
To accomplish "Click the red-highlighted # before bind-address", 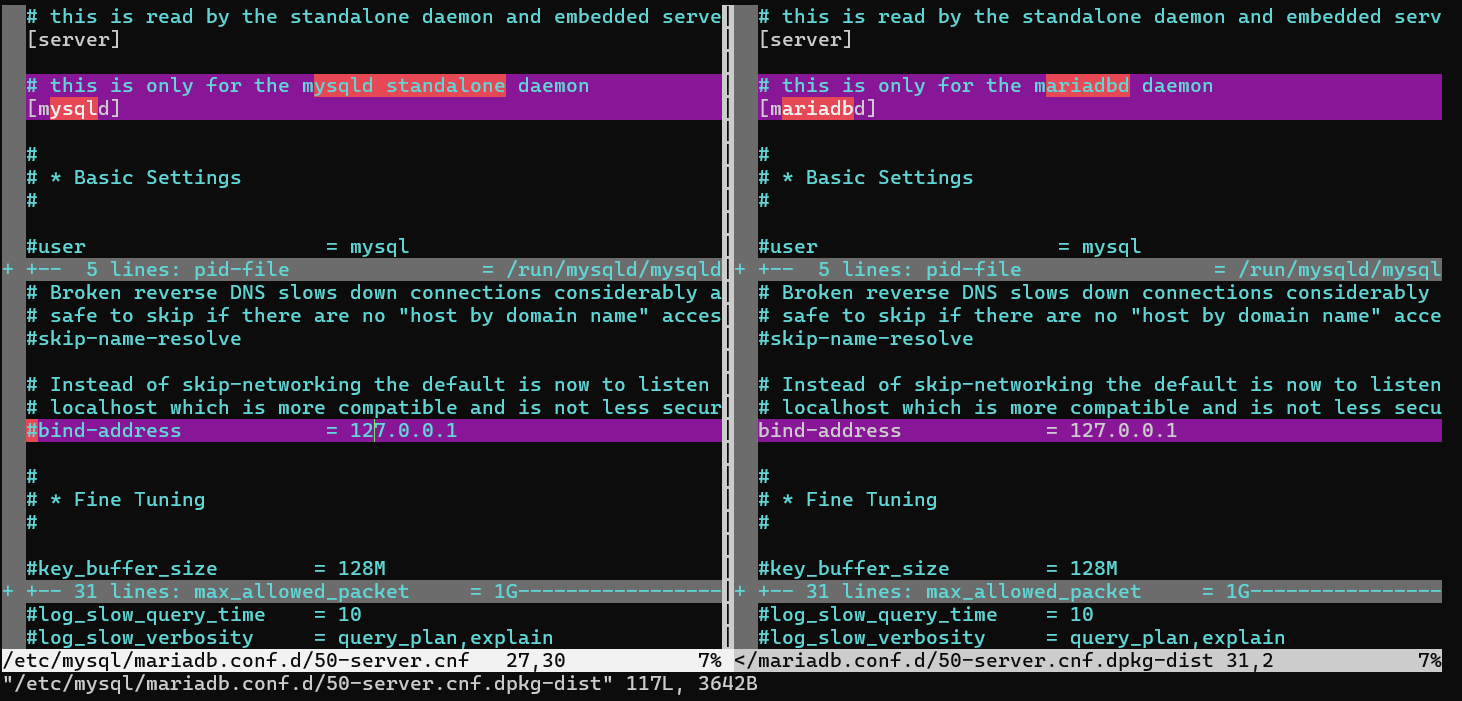I will (x=32, y=431).
